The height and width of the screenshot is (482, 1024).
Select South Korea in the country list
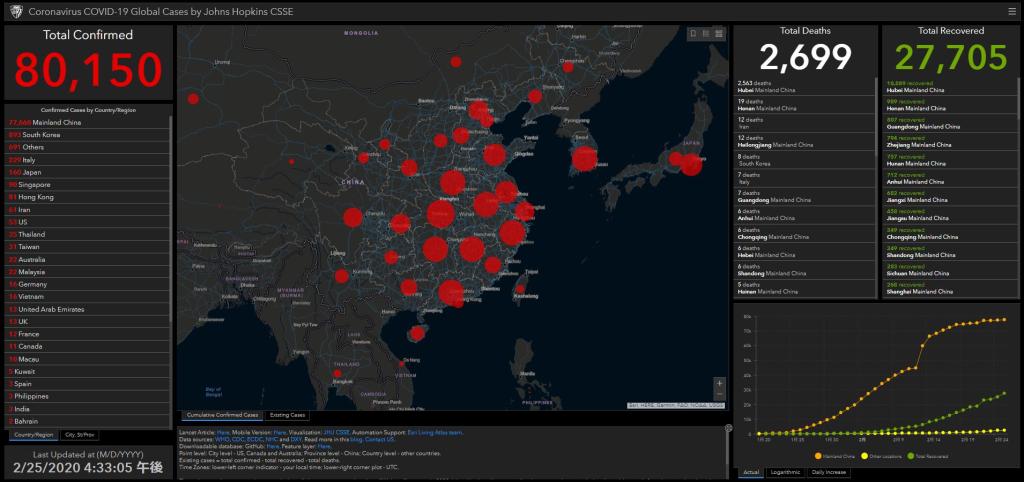(x=40, y=134)
